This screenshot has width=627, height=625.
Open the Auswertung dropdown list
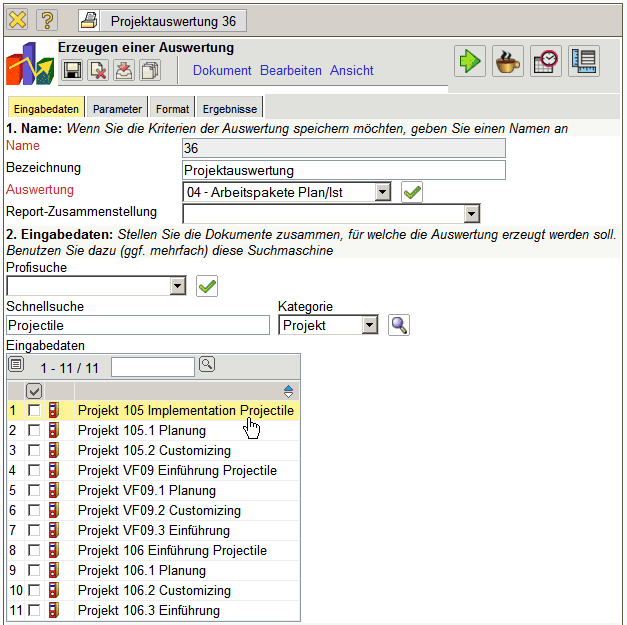point(382,192)
